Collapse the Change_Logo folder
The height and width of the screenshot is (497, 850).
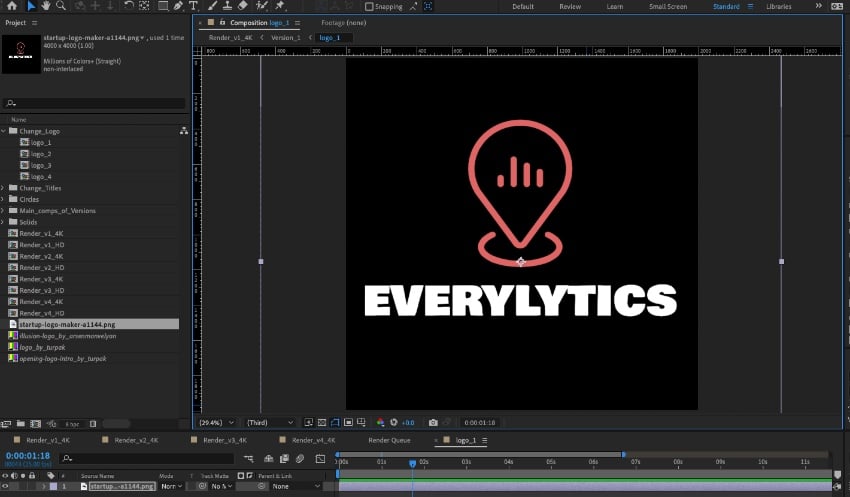point(3,131)
